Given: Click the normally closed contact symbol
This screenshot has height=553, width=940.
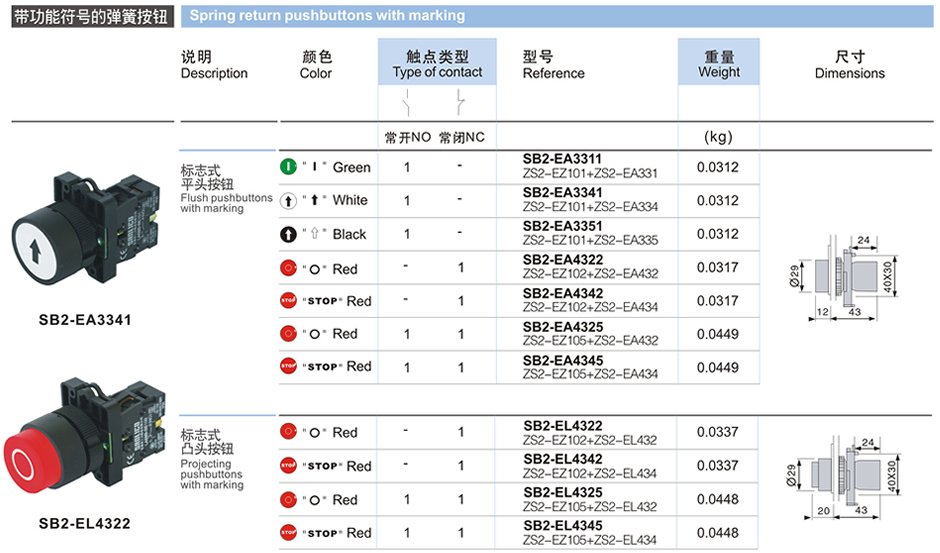Looking at the screenshot, I should pos(460,103).
